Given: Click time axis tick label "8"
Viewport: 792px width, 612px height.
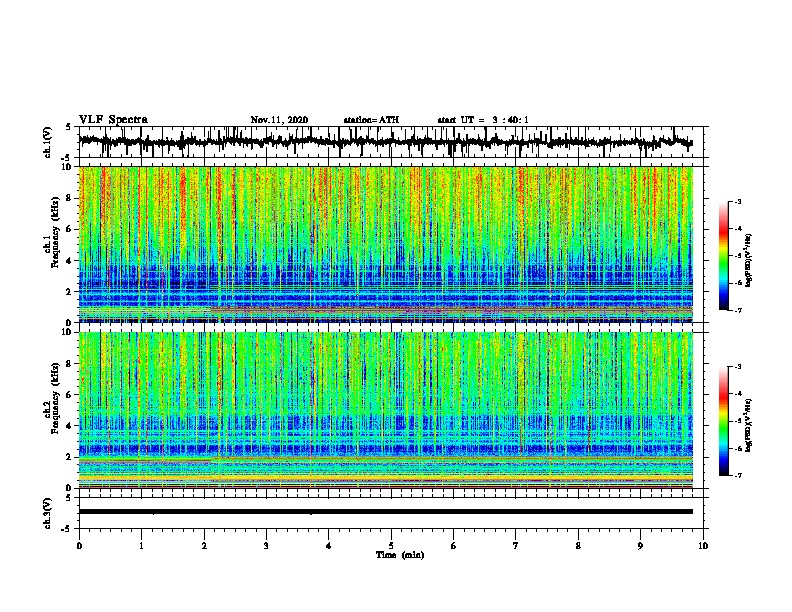Looking at the screenshot, I should point(578,546).
